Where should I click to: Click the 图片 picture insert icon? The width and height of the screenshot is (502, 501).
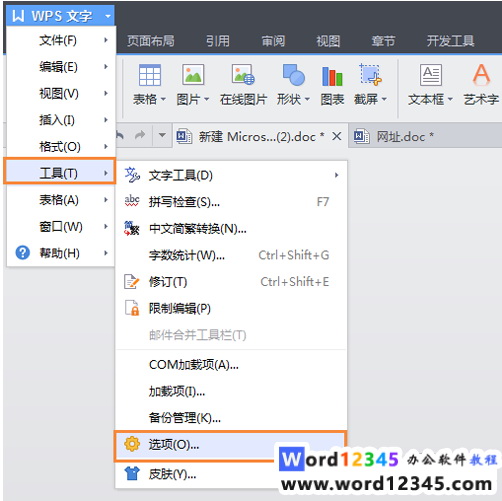point(193,75)
